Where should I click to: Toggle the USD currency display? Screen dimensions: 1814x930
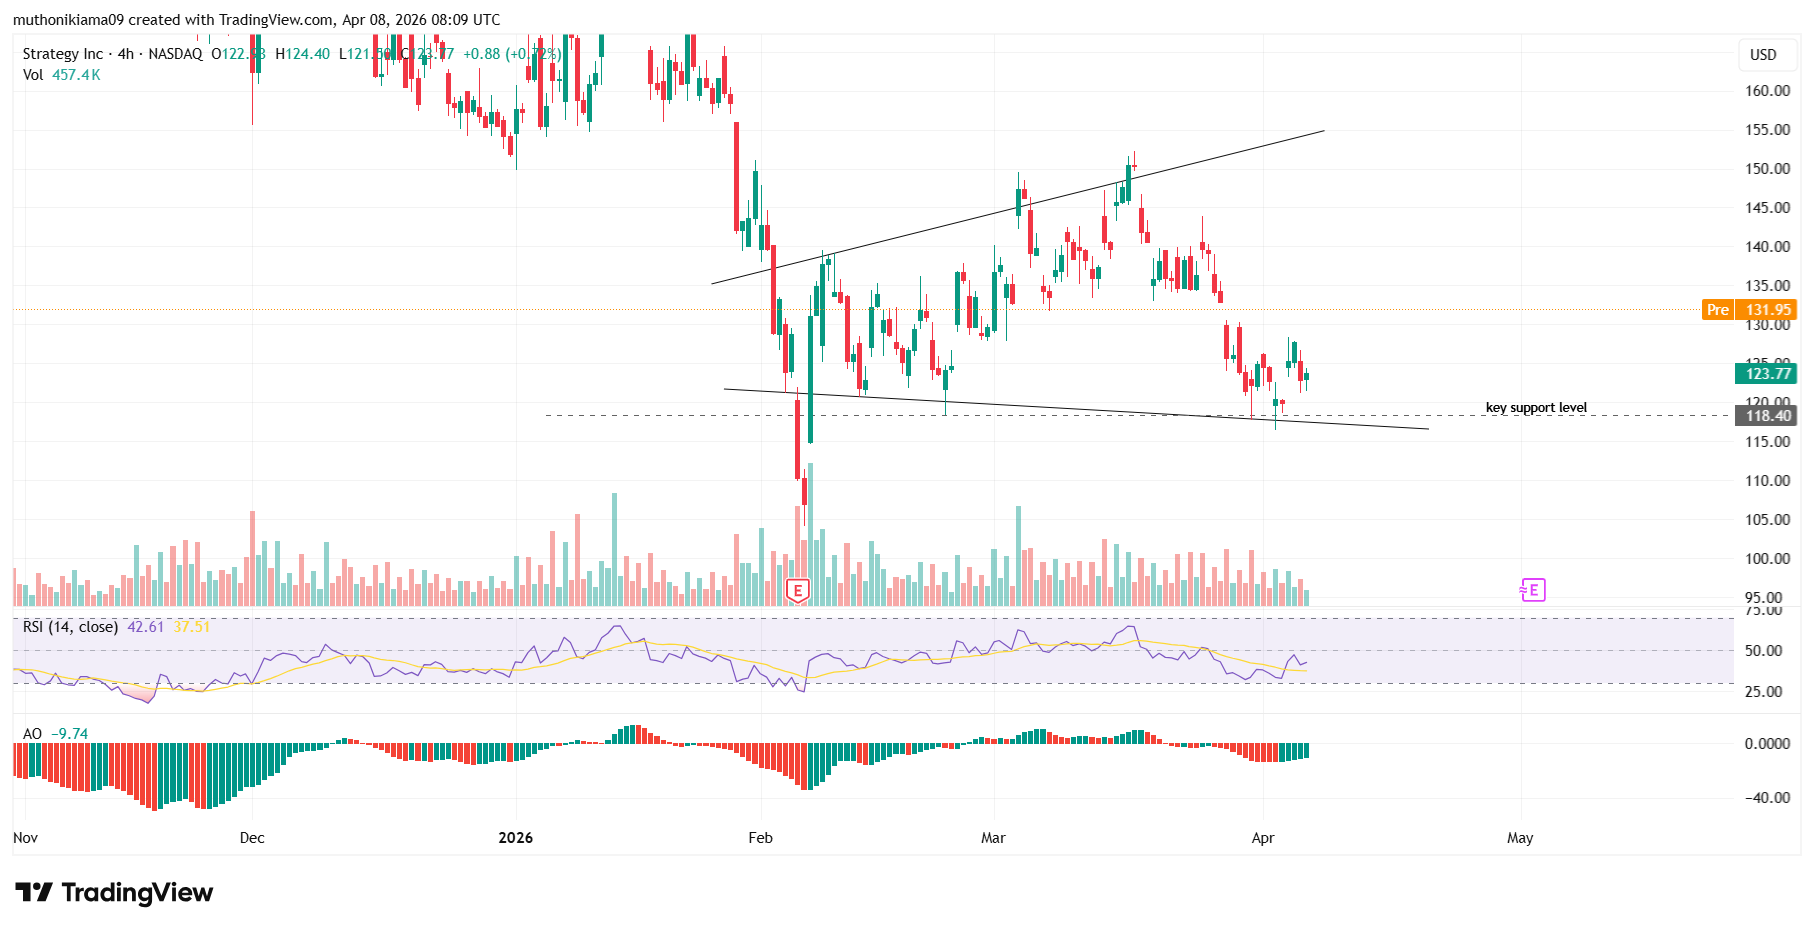[1765, 55]
